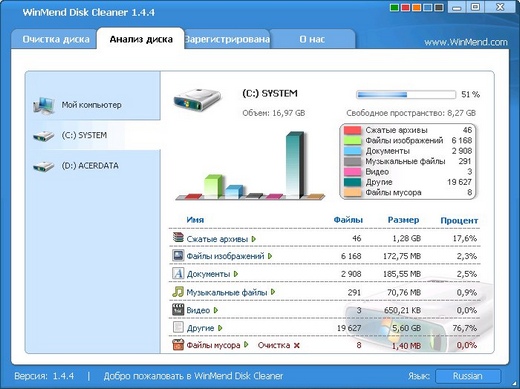The height and width of the screenshot is (389, 520).
Task: Click the 51% disk usage bar
Action: pyautogui.click(x=406, y=95)
